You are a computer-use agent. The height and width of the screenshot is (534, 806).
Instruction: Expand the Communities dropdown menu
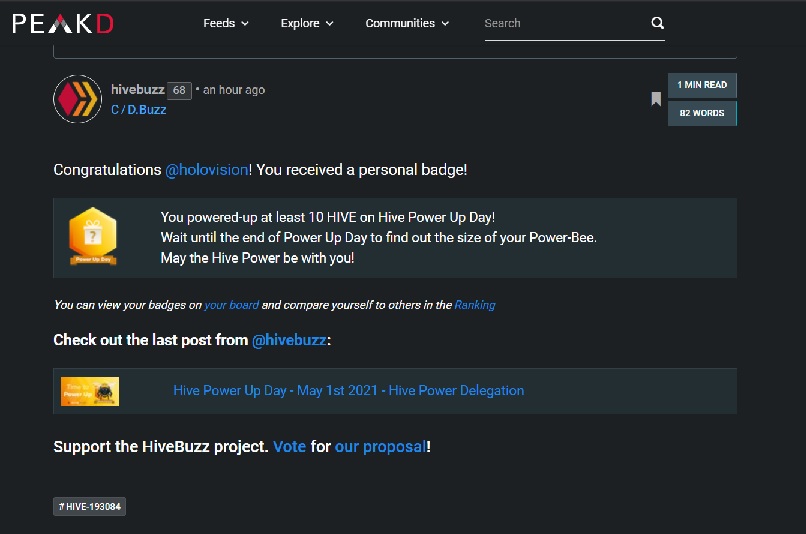click(407, 23)
